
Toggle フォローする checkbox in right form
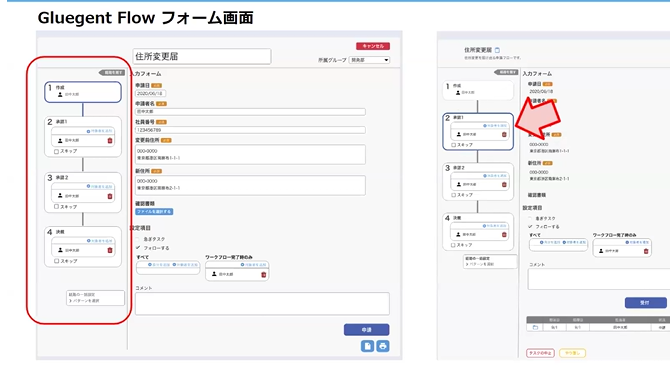(x=530, y=227)
